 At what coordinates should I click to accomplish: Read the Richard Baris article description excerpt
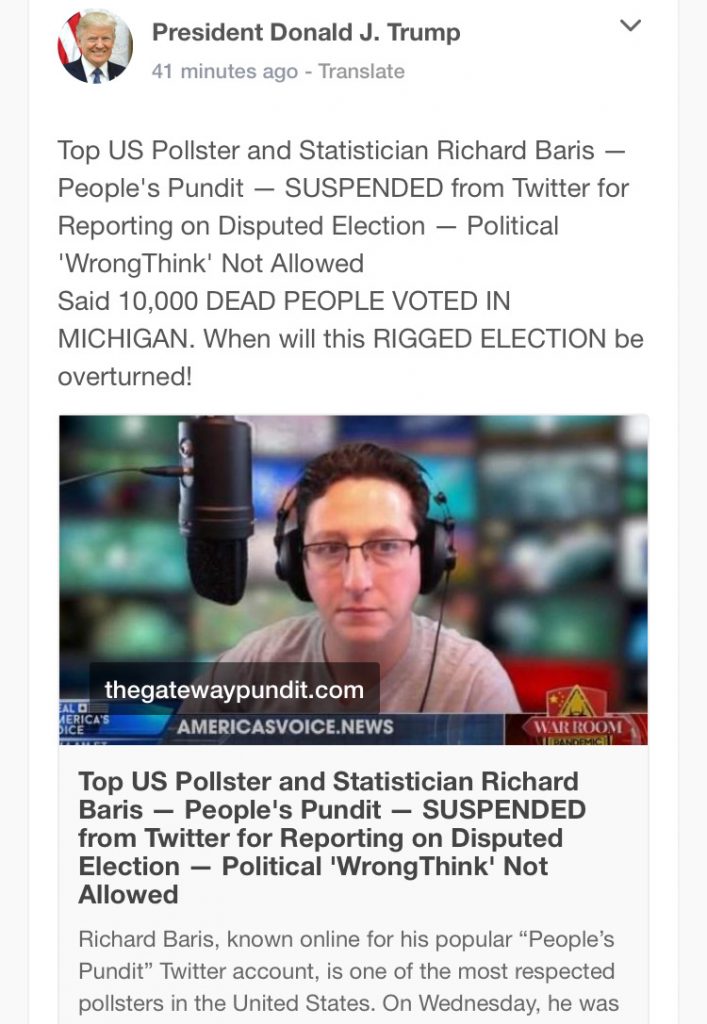(347, 970)
